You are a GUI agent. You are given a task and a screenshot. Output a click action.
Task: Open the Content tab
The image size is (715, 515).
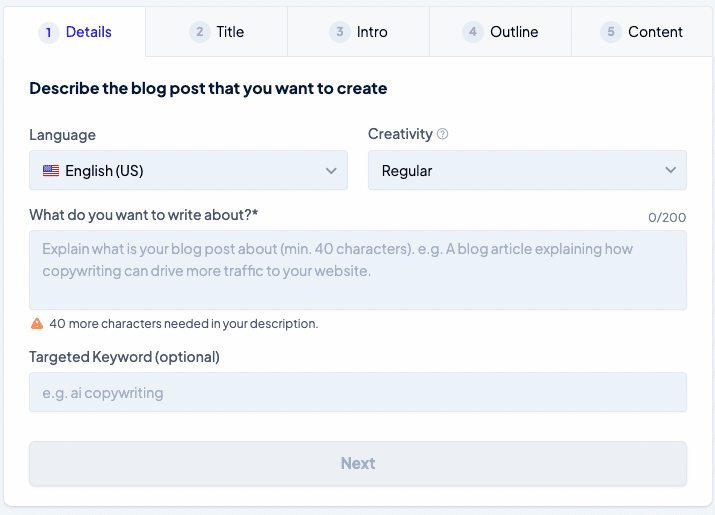642,32
